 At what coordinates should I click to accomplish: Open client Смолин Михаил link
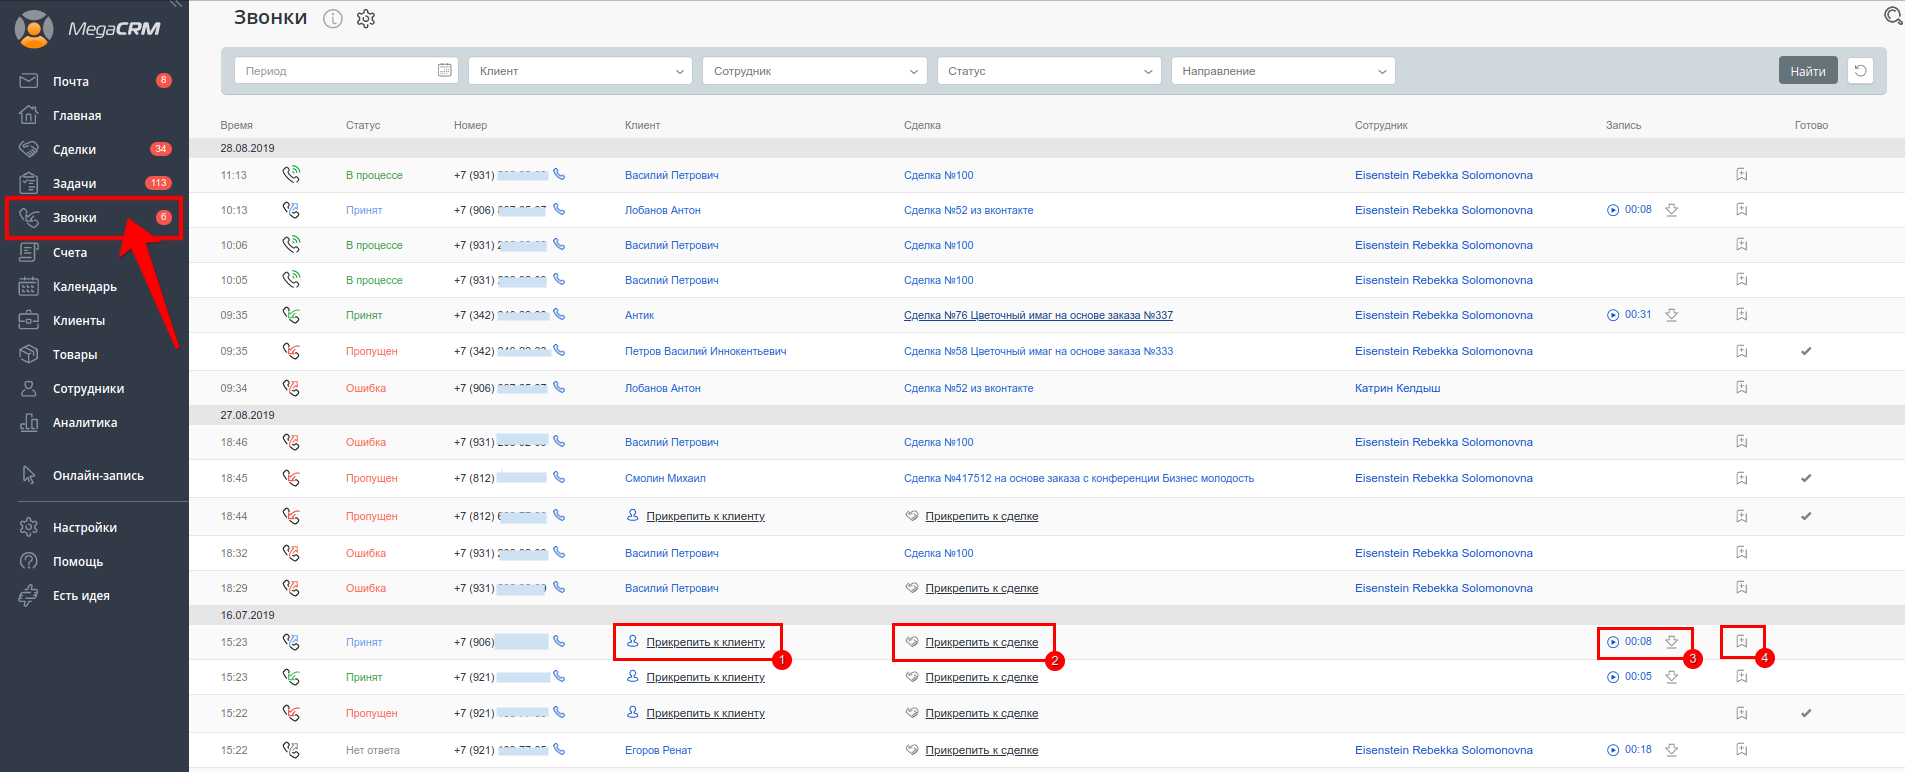(x=665, y=478)
